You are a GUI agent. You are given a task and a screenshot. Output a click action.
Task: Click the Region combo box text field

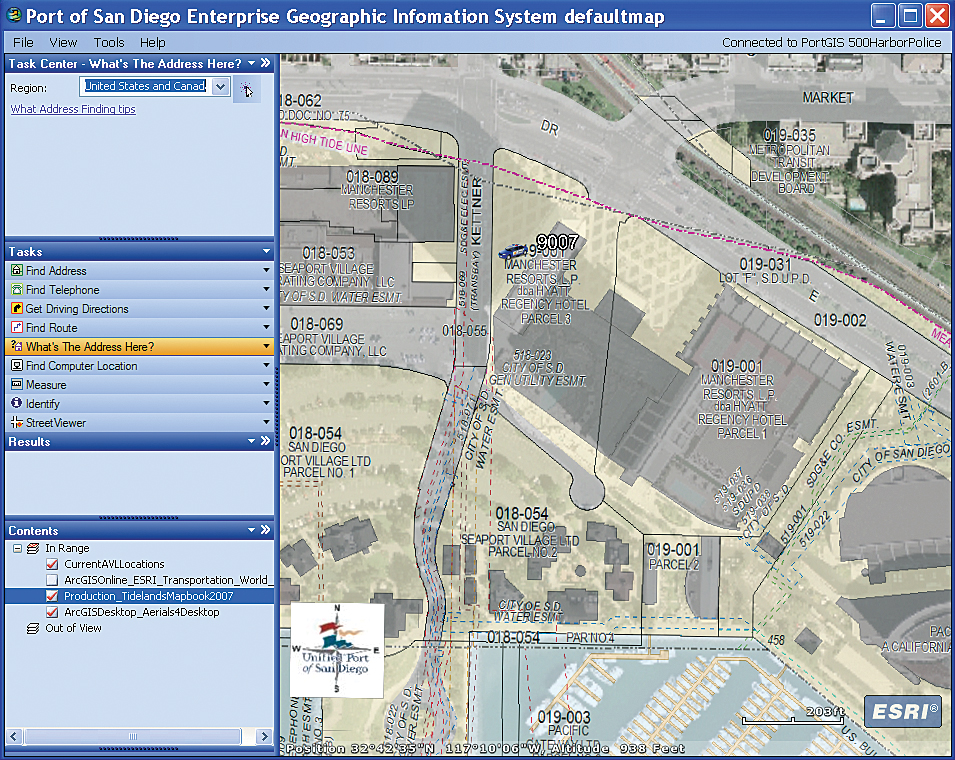click(x=146, y=86)
